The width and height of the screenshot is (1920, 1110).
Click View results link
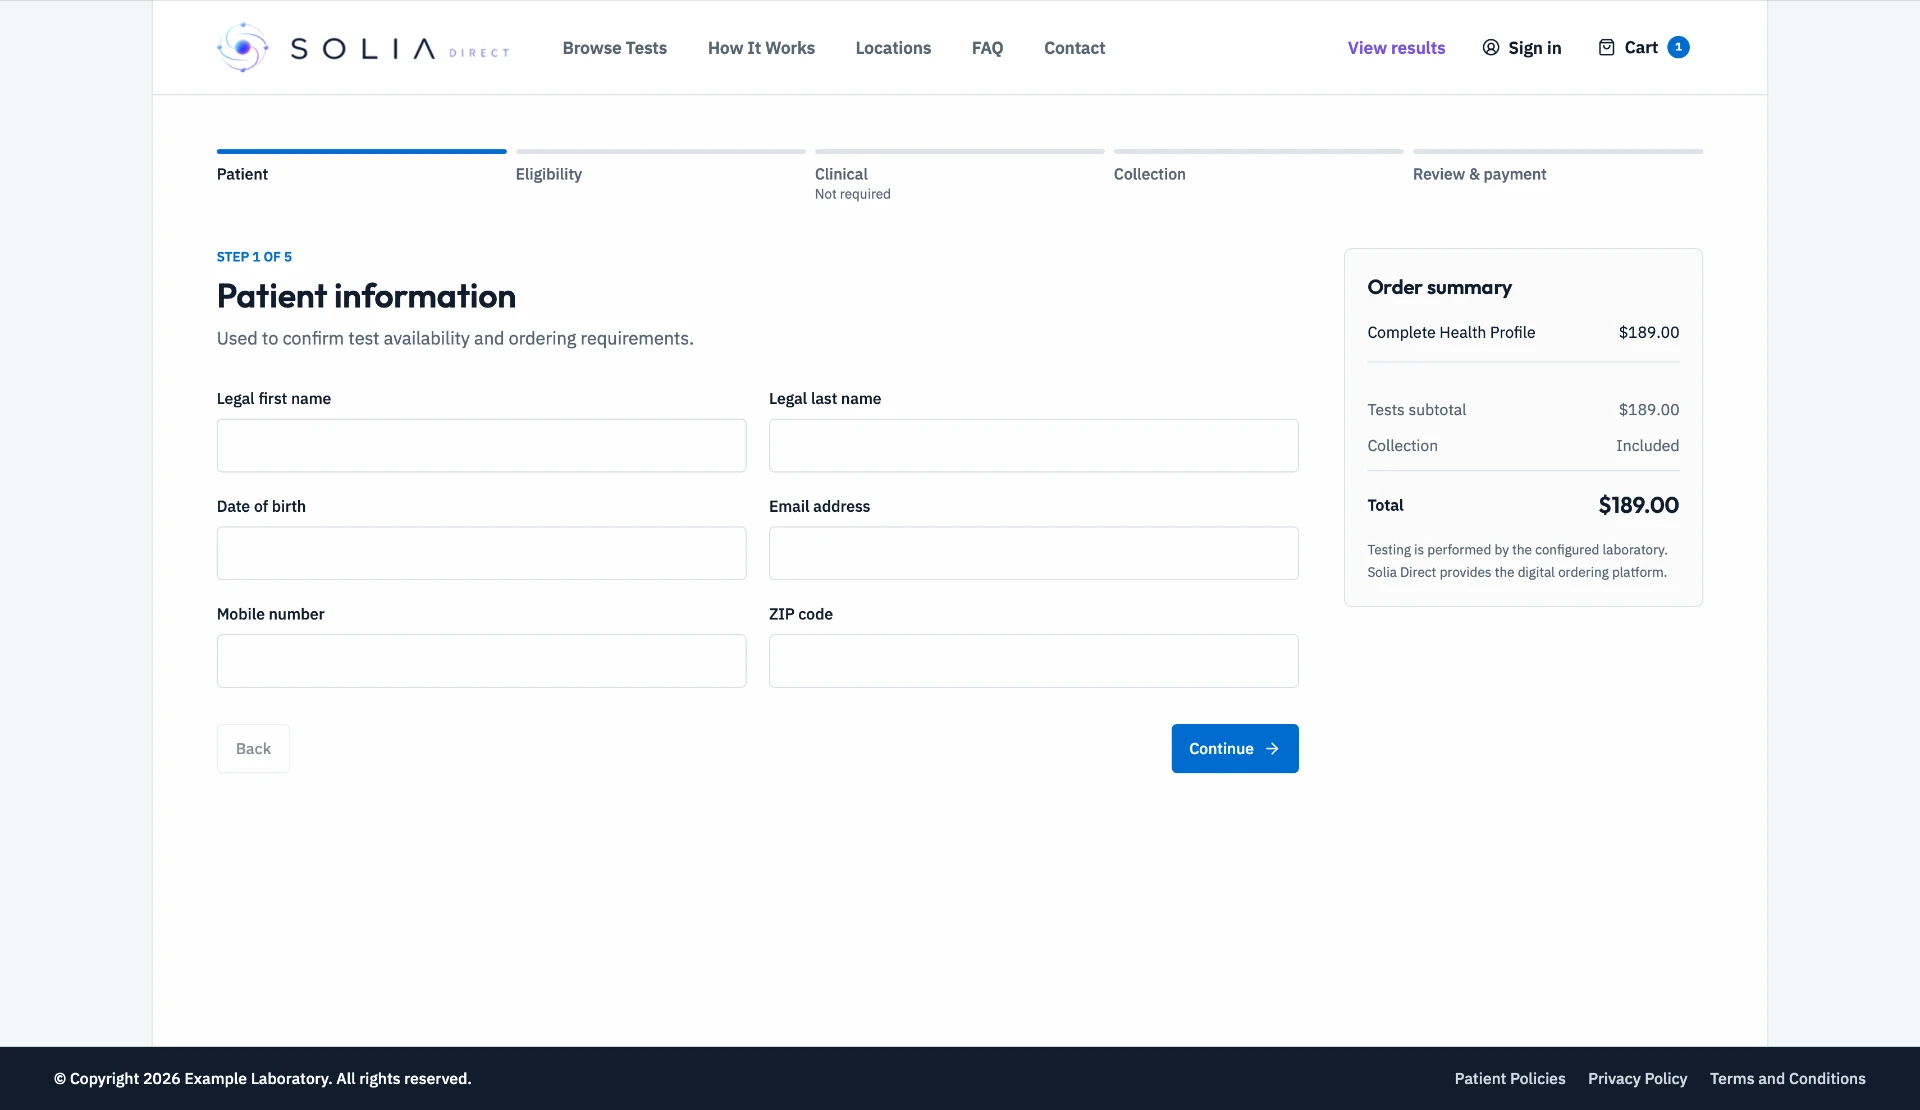click(1396, 48)
